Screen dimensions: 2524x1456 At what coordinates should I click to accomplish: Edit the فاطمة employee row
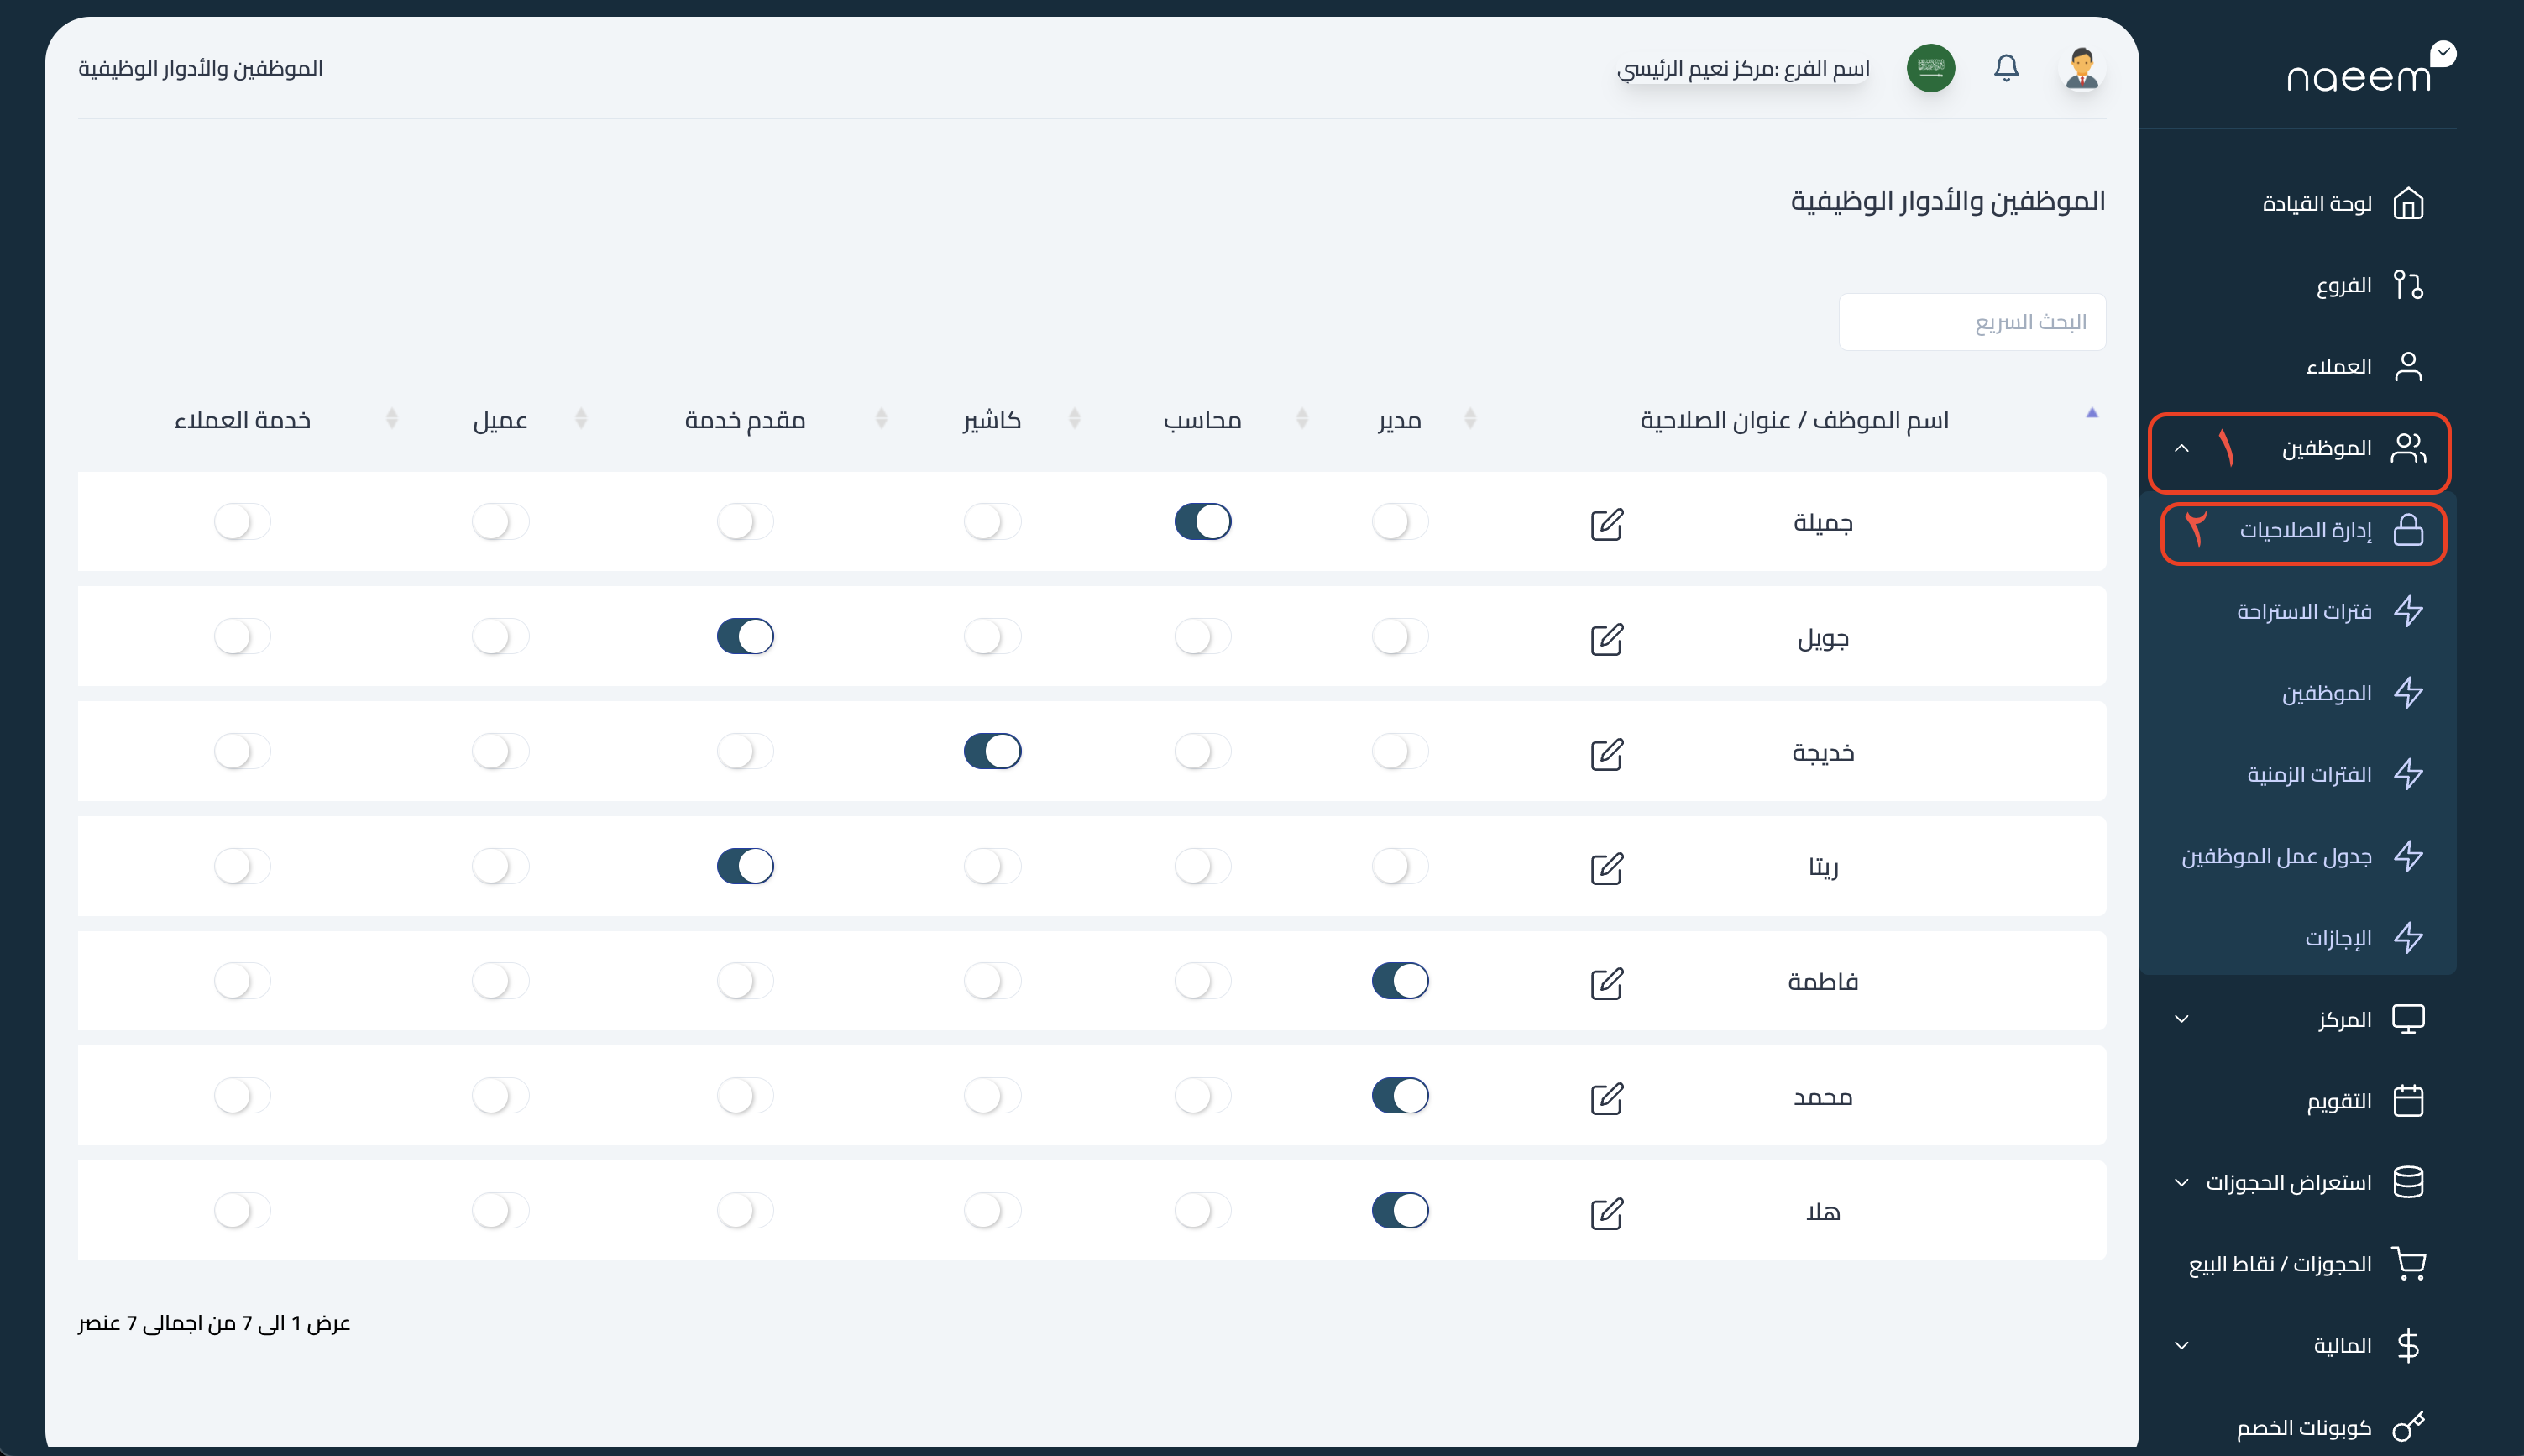click(x=1607, y=983)
